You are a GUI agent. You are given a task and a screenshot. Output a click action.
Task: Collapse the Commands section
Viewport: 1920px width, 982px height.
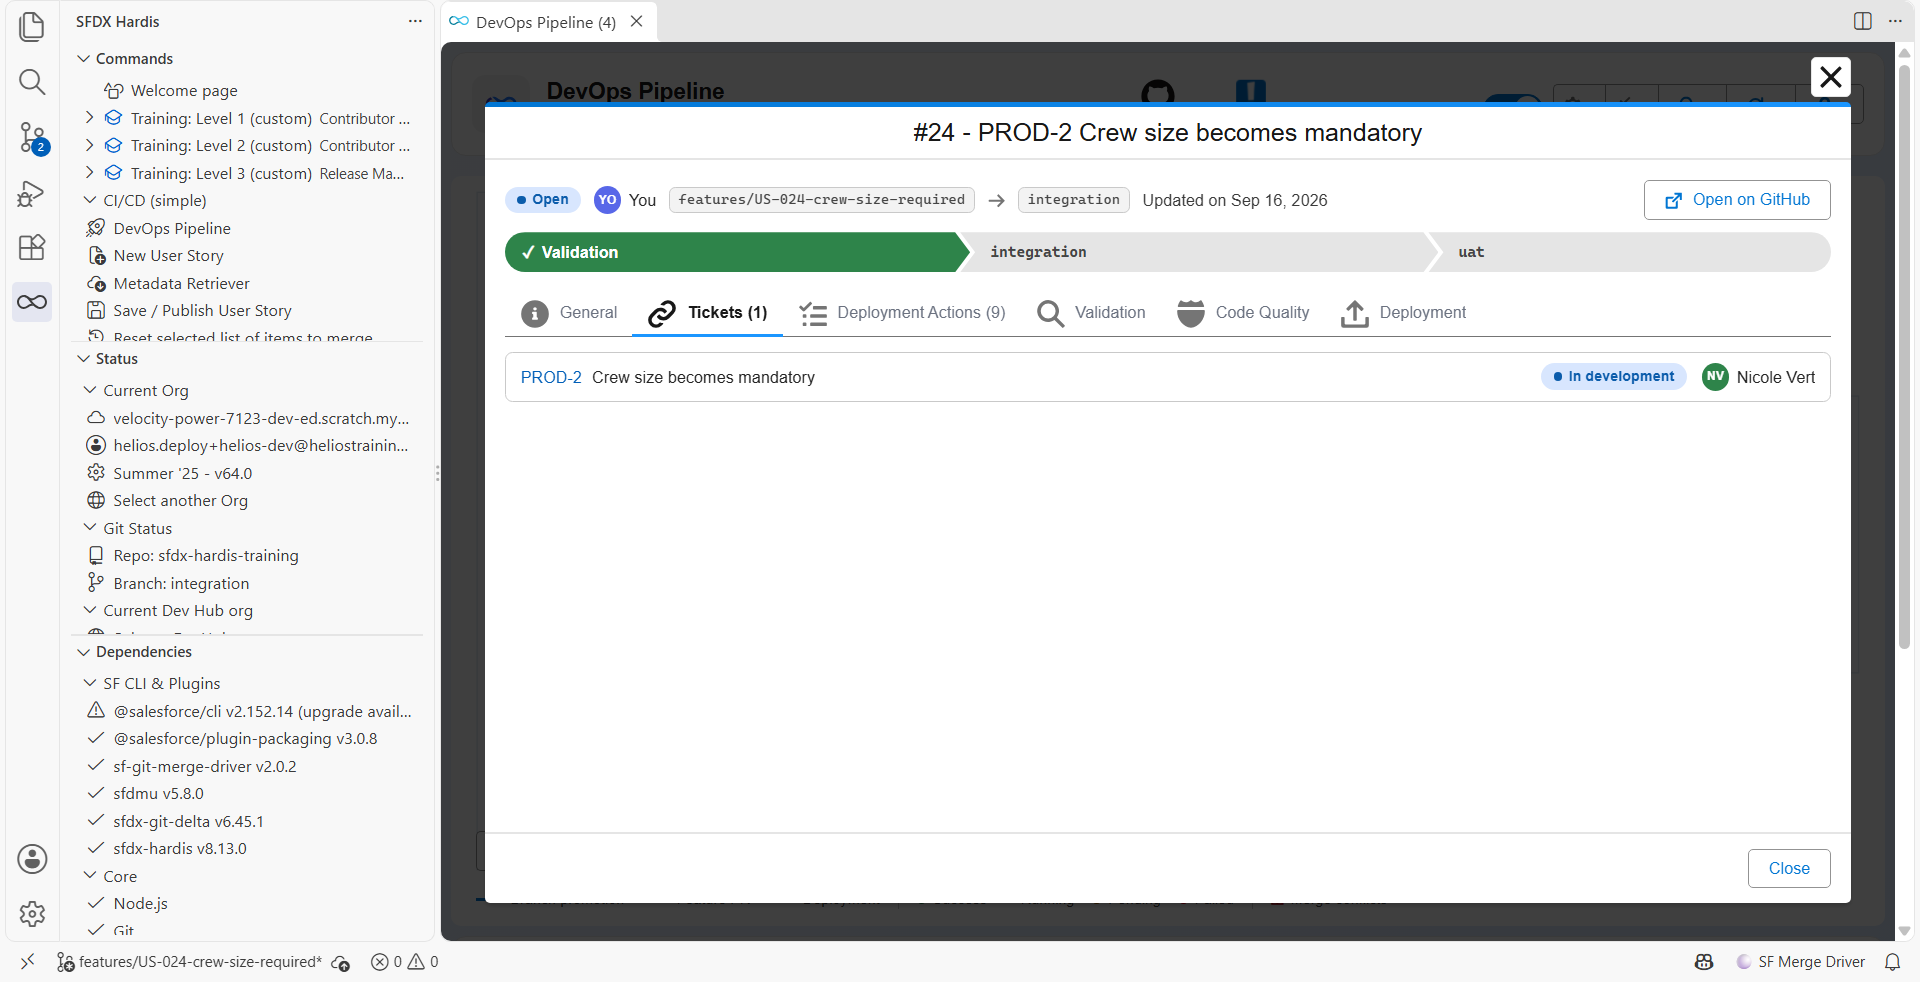[84, 59]
